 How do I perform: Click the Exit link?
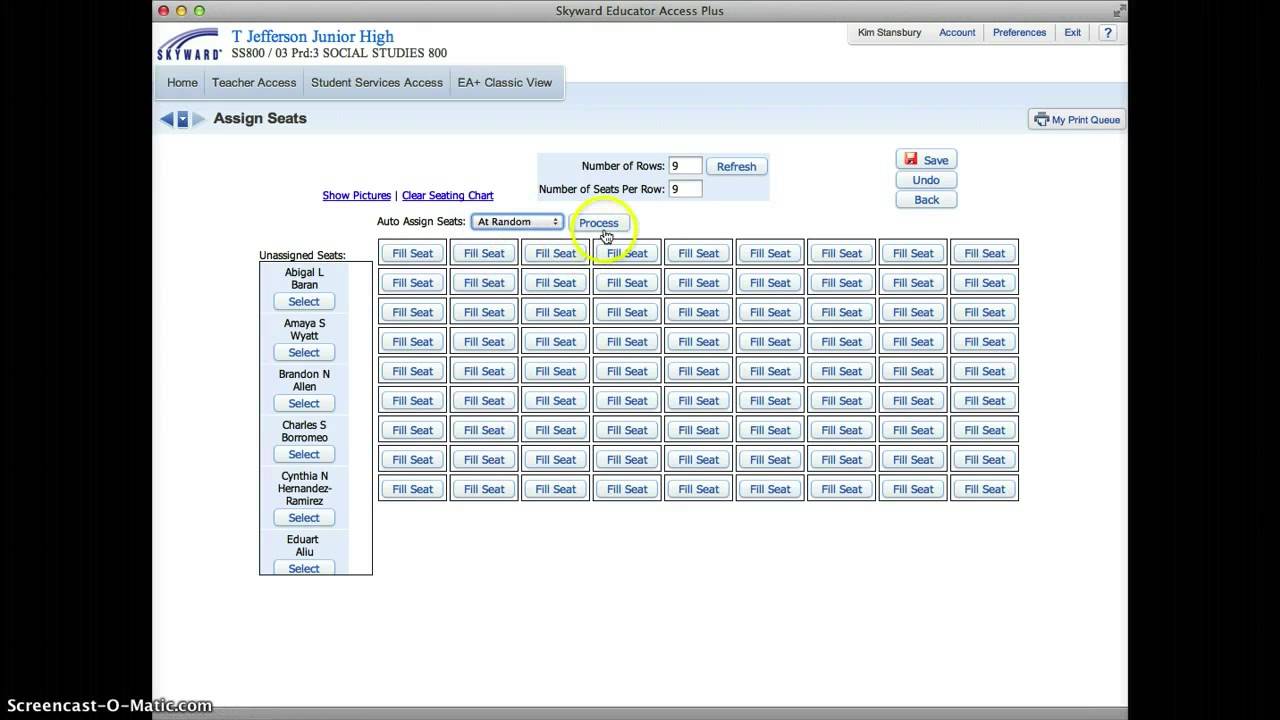tap(1072, 33)
